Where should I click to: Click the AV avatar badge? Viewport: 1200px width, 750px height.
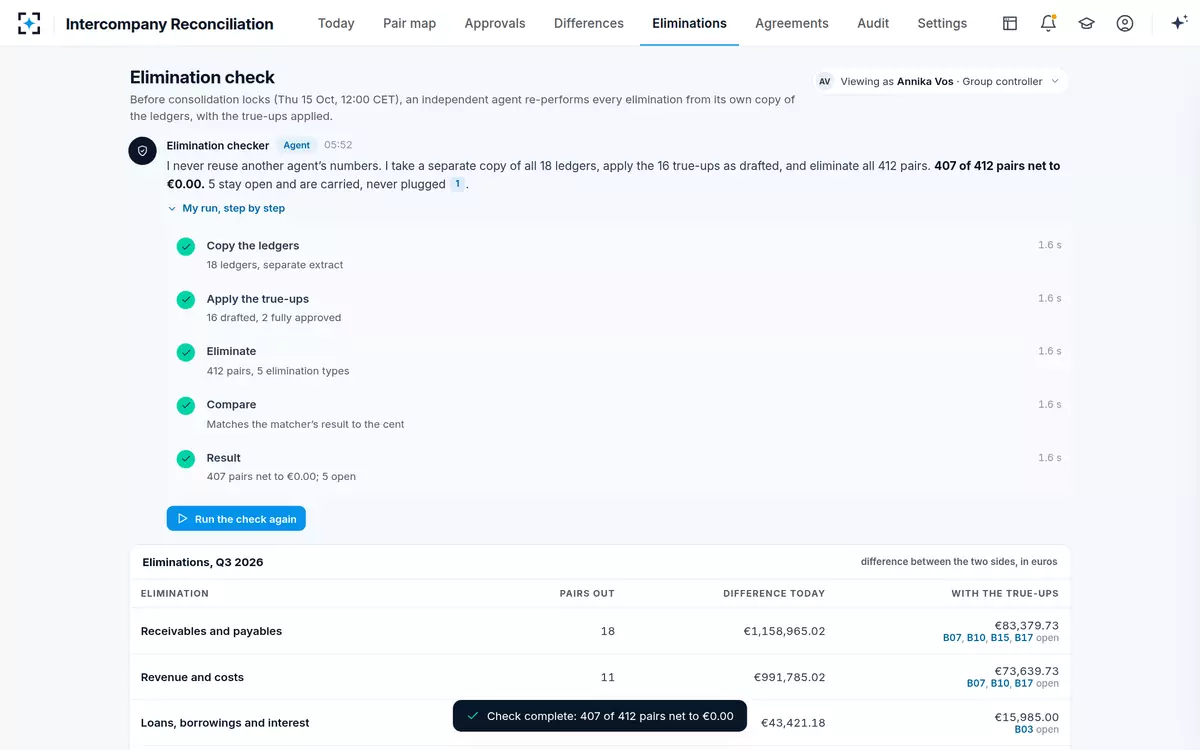click(825, 82)
